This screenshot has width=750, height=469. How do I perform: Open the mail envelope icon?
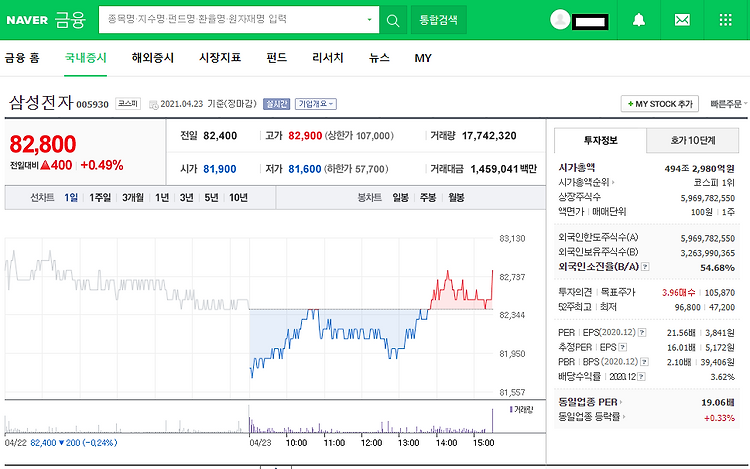[x=682, y=20]
